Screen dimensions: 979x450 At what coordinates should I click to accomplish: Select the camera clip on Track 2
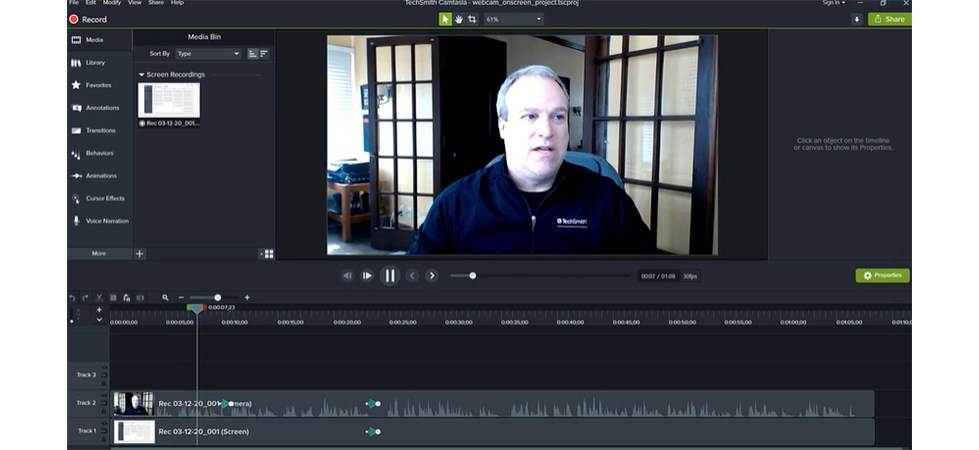tap(493, 404)
